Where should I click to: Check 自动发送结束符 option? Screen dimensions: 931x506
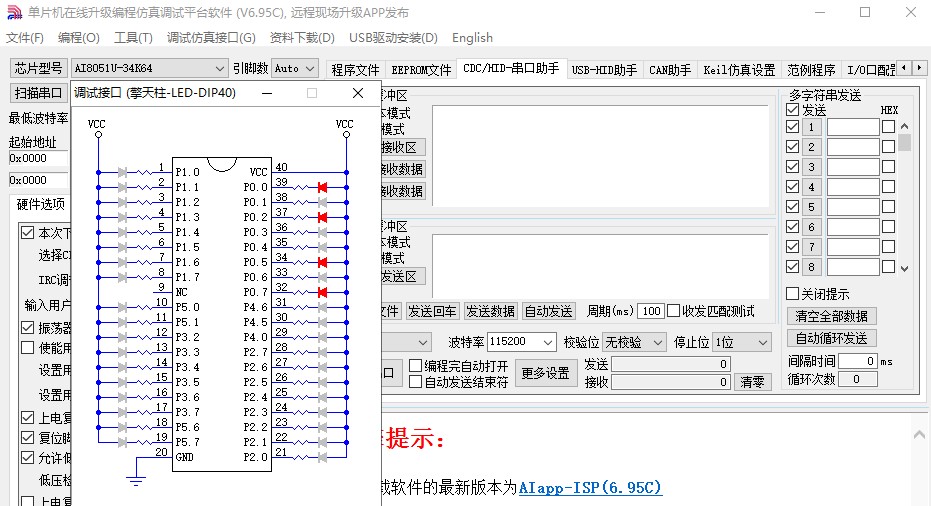click(416, 382)
